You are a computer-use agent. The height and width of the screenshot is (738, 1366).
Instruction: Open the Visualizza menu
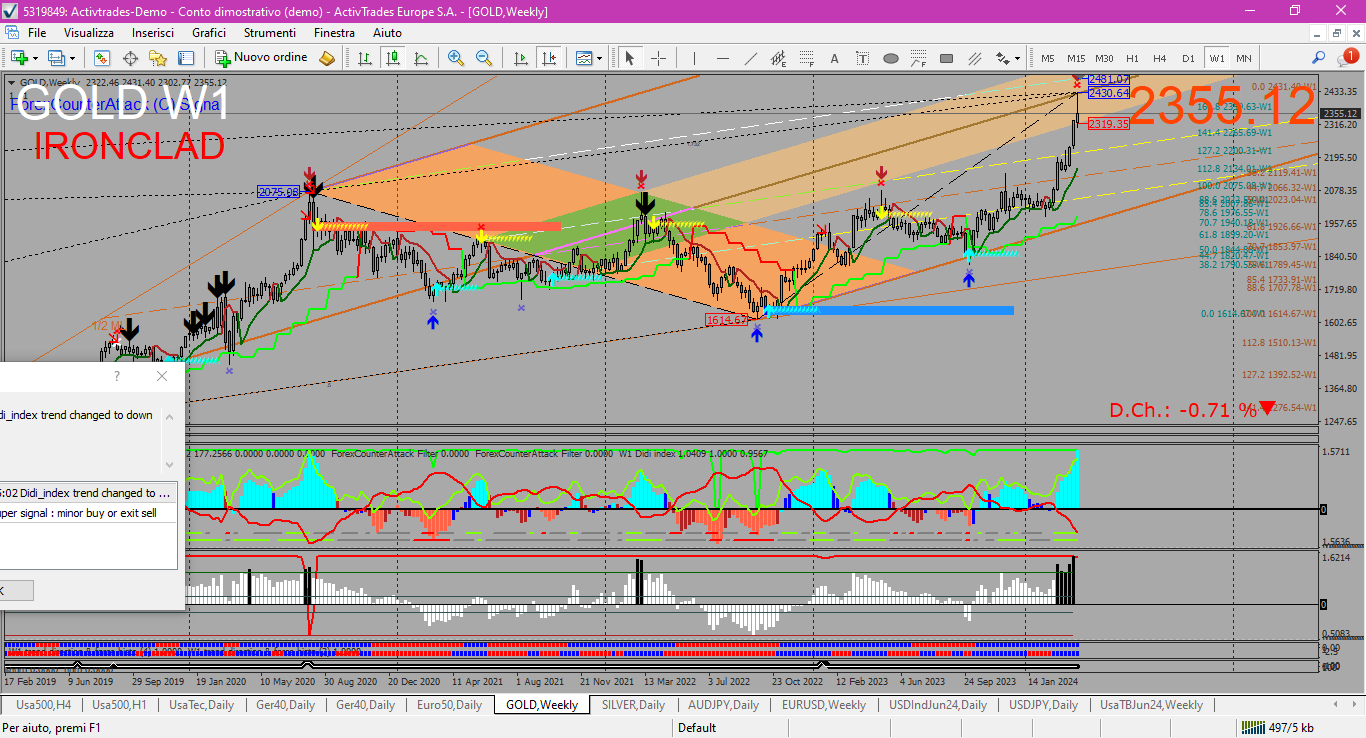click(89, 33)
